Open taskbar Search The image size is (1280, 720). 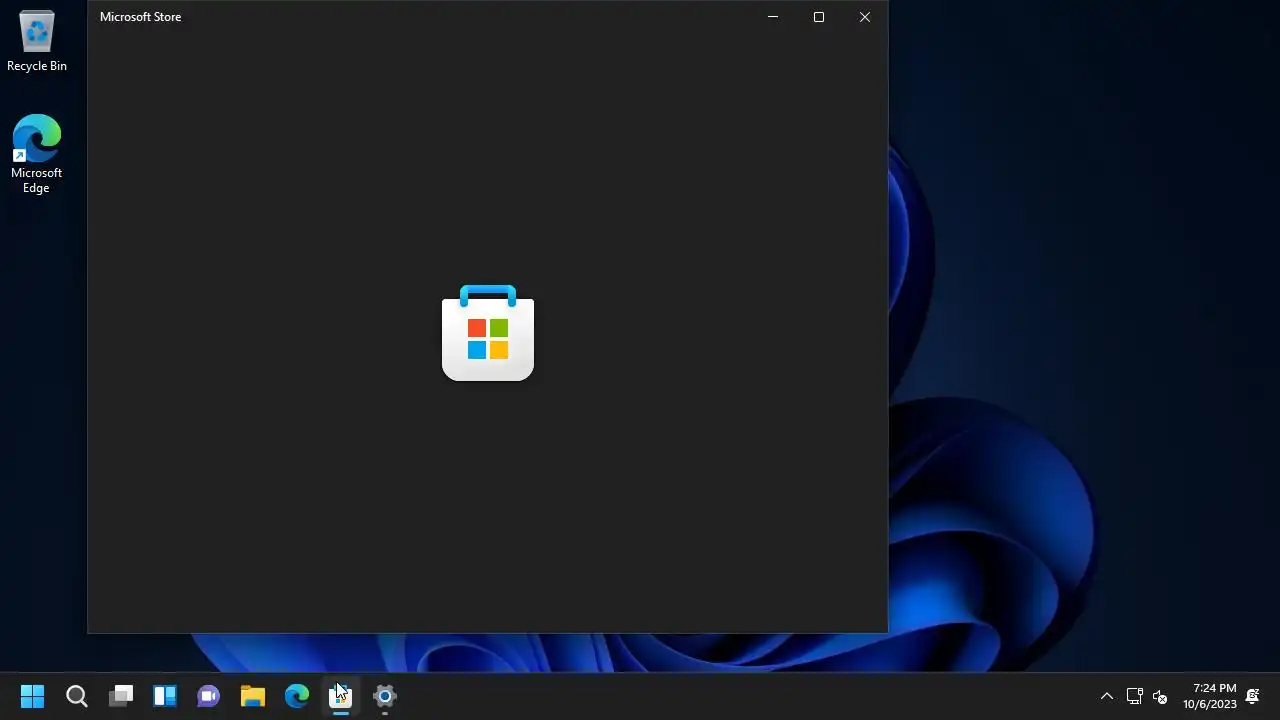tap(77, 696)
